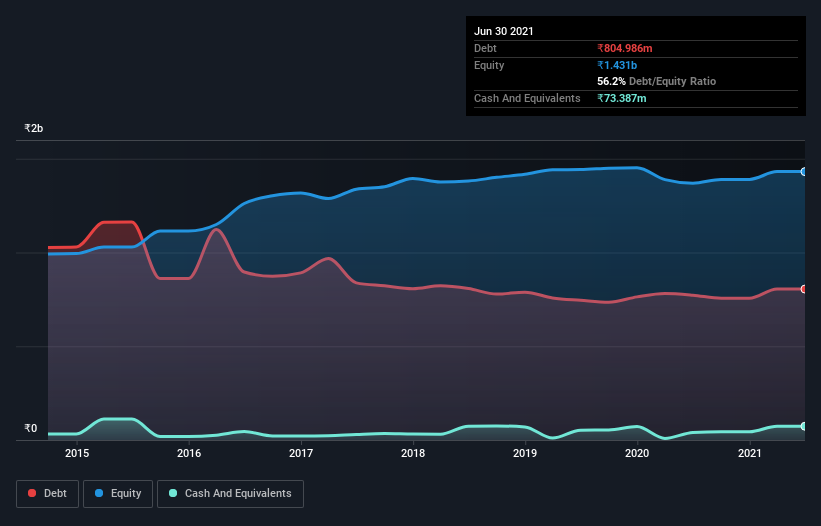
Task: Toggle the Debt series legend button
Action: click(x=47, y=494)
